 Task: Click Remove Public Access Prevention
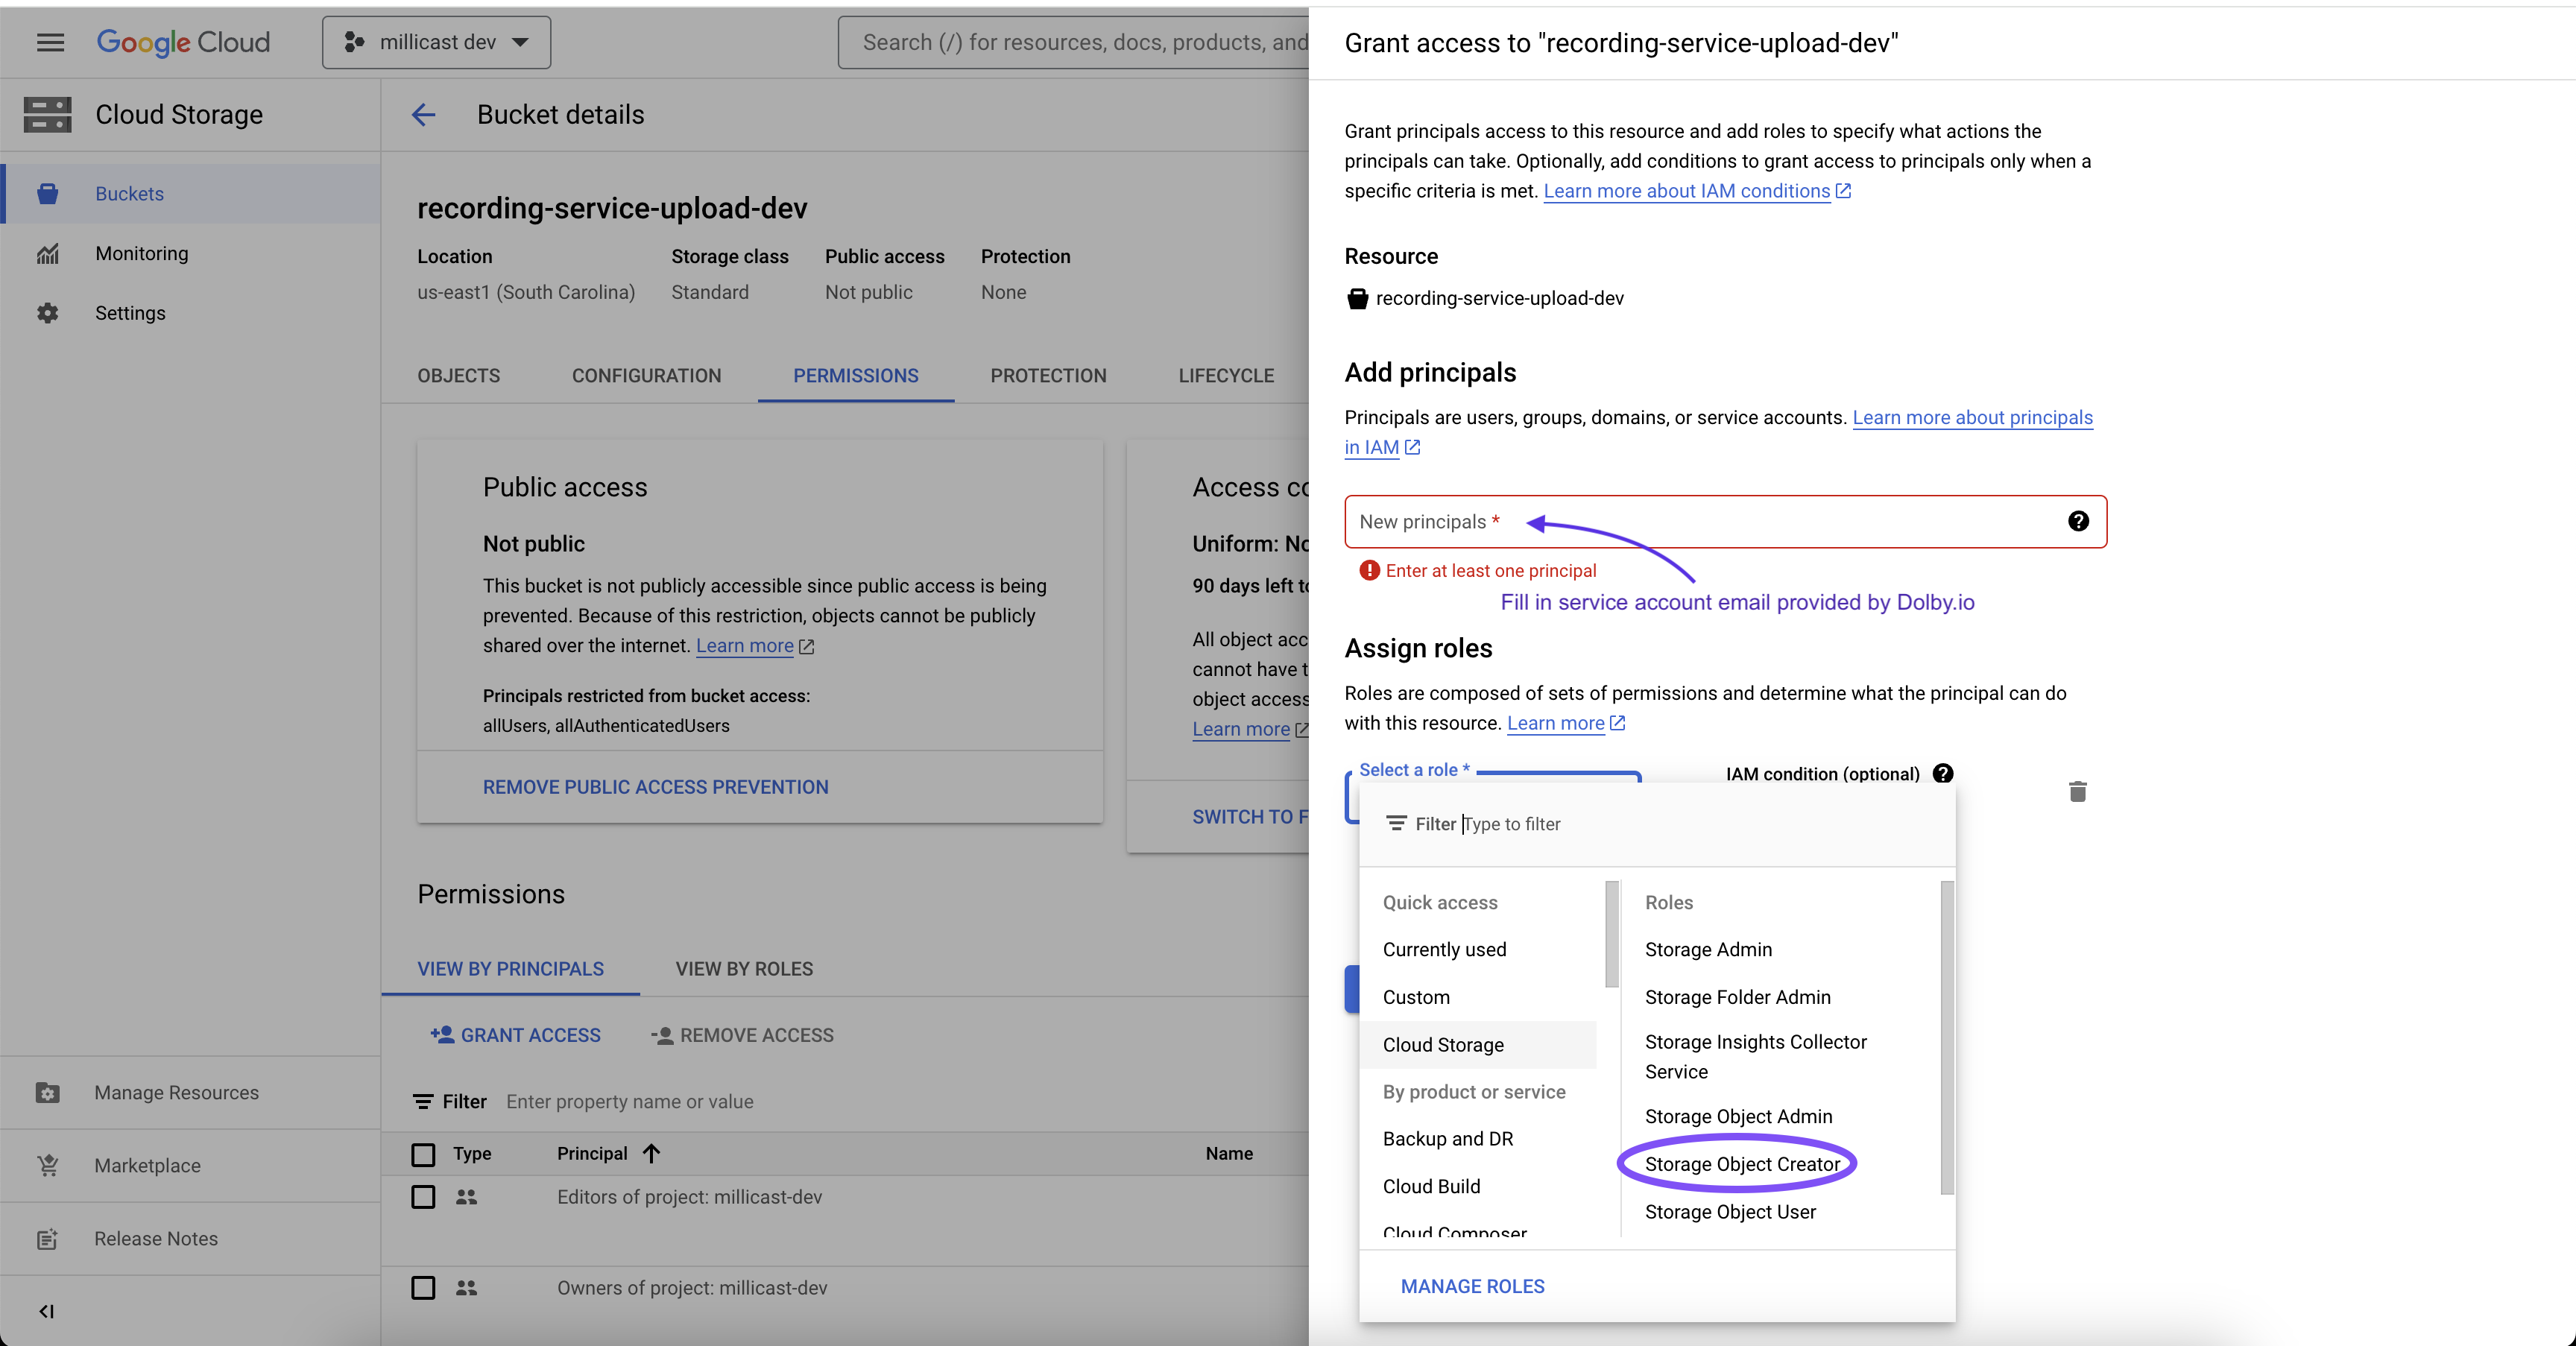[655, 787]
